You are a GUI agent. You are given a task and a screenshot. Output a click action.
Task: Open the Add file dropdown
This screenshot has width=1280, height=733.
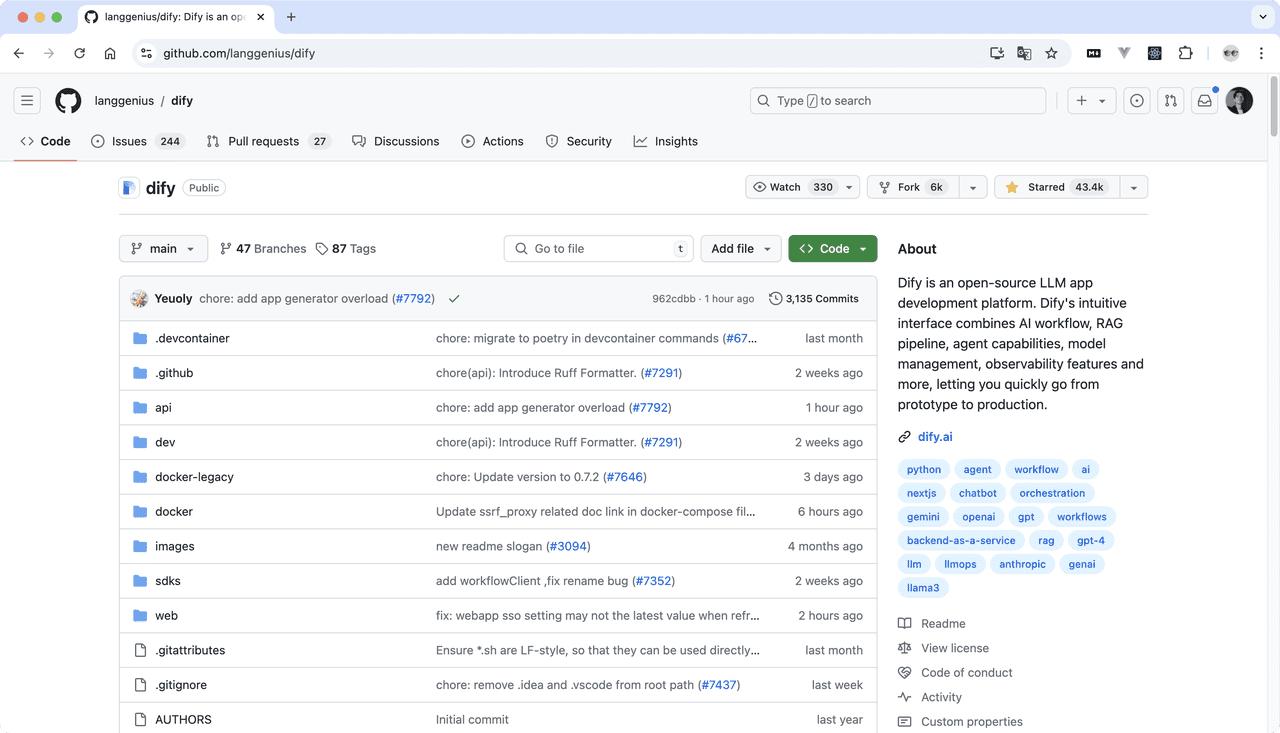coord(742,249)
